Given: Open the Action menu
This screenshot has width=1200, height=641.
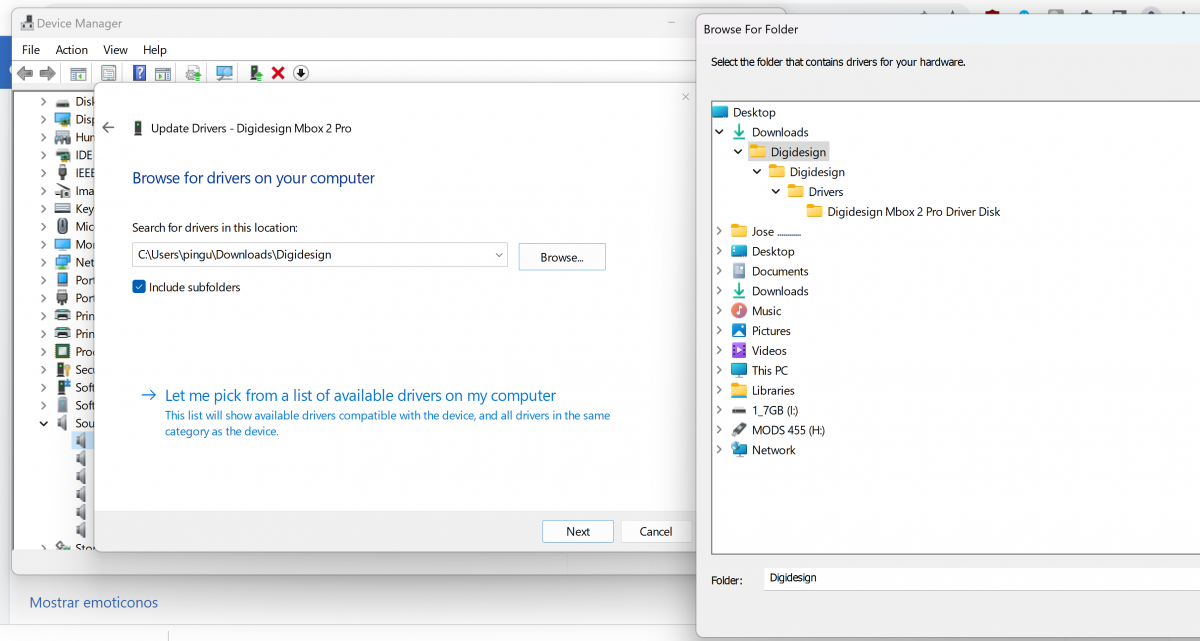Looking at the screenshot, I should (x=71, y=49).
